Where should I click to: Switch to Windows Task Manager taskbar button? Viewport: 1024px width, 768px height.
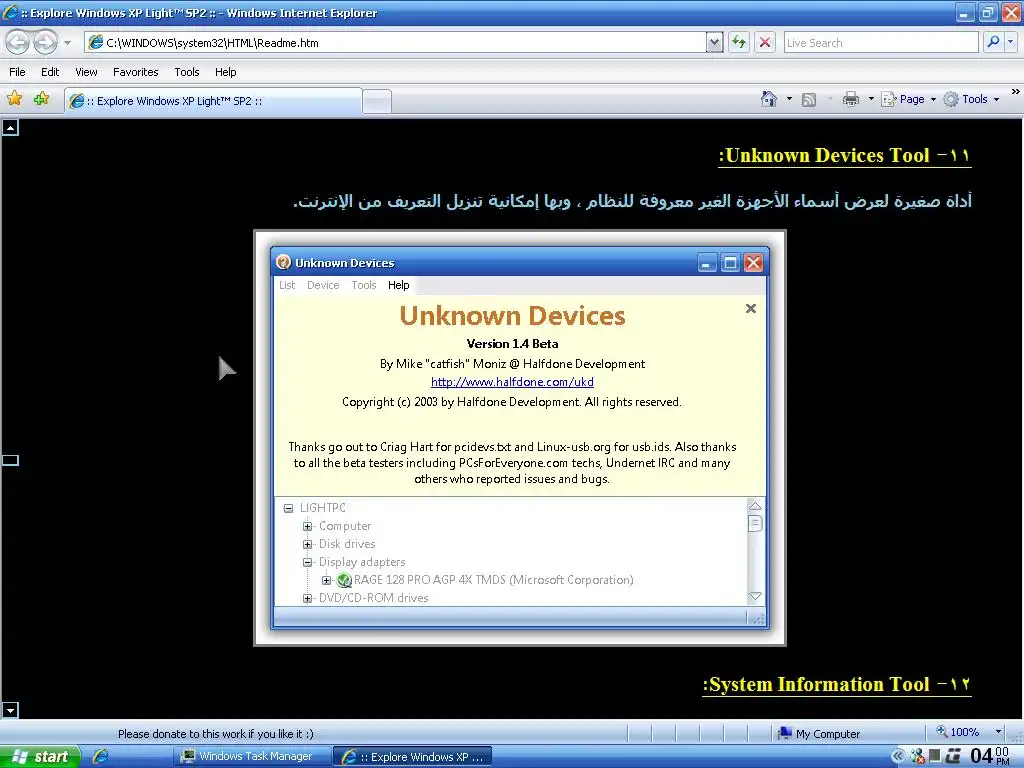coord(251,756)
